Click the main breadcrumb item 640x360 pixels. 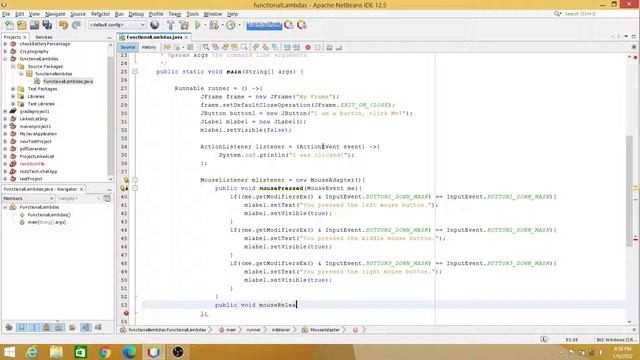[231, 330]
